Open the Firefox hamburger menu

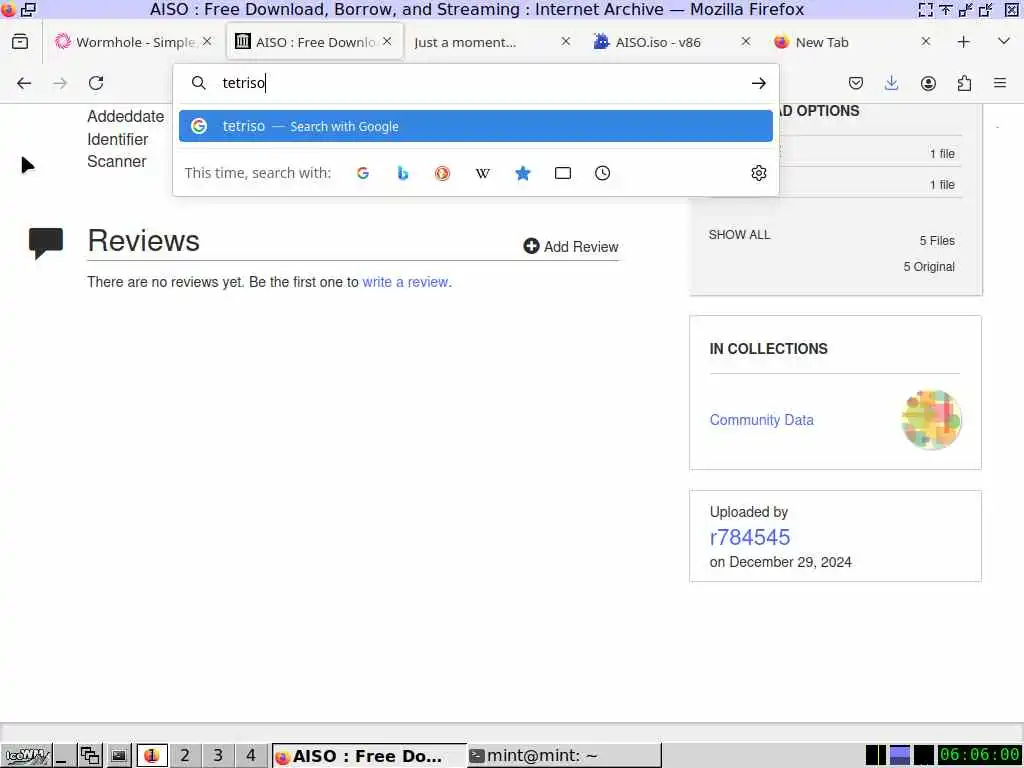[1000, 83]
